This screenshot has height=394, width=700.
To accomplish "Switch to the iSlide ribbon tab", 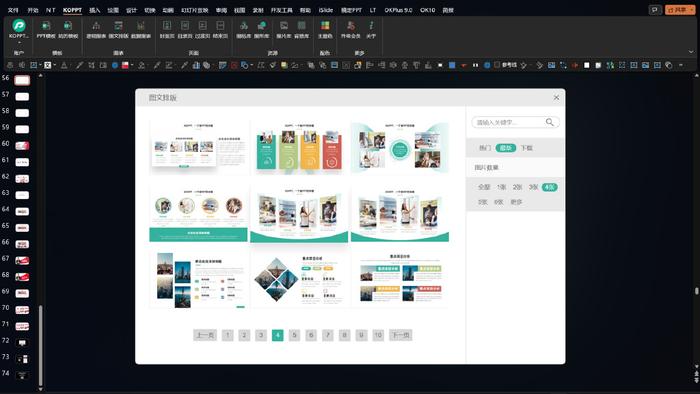I will coord(325,10).
